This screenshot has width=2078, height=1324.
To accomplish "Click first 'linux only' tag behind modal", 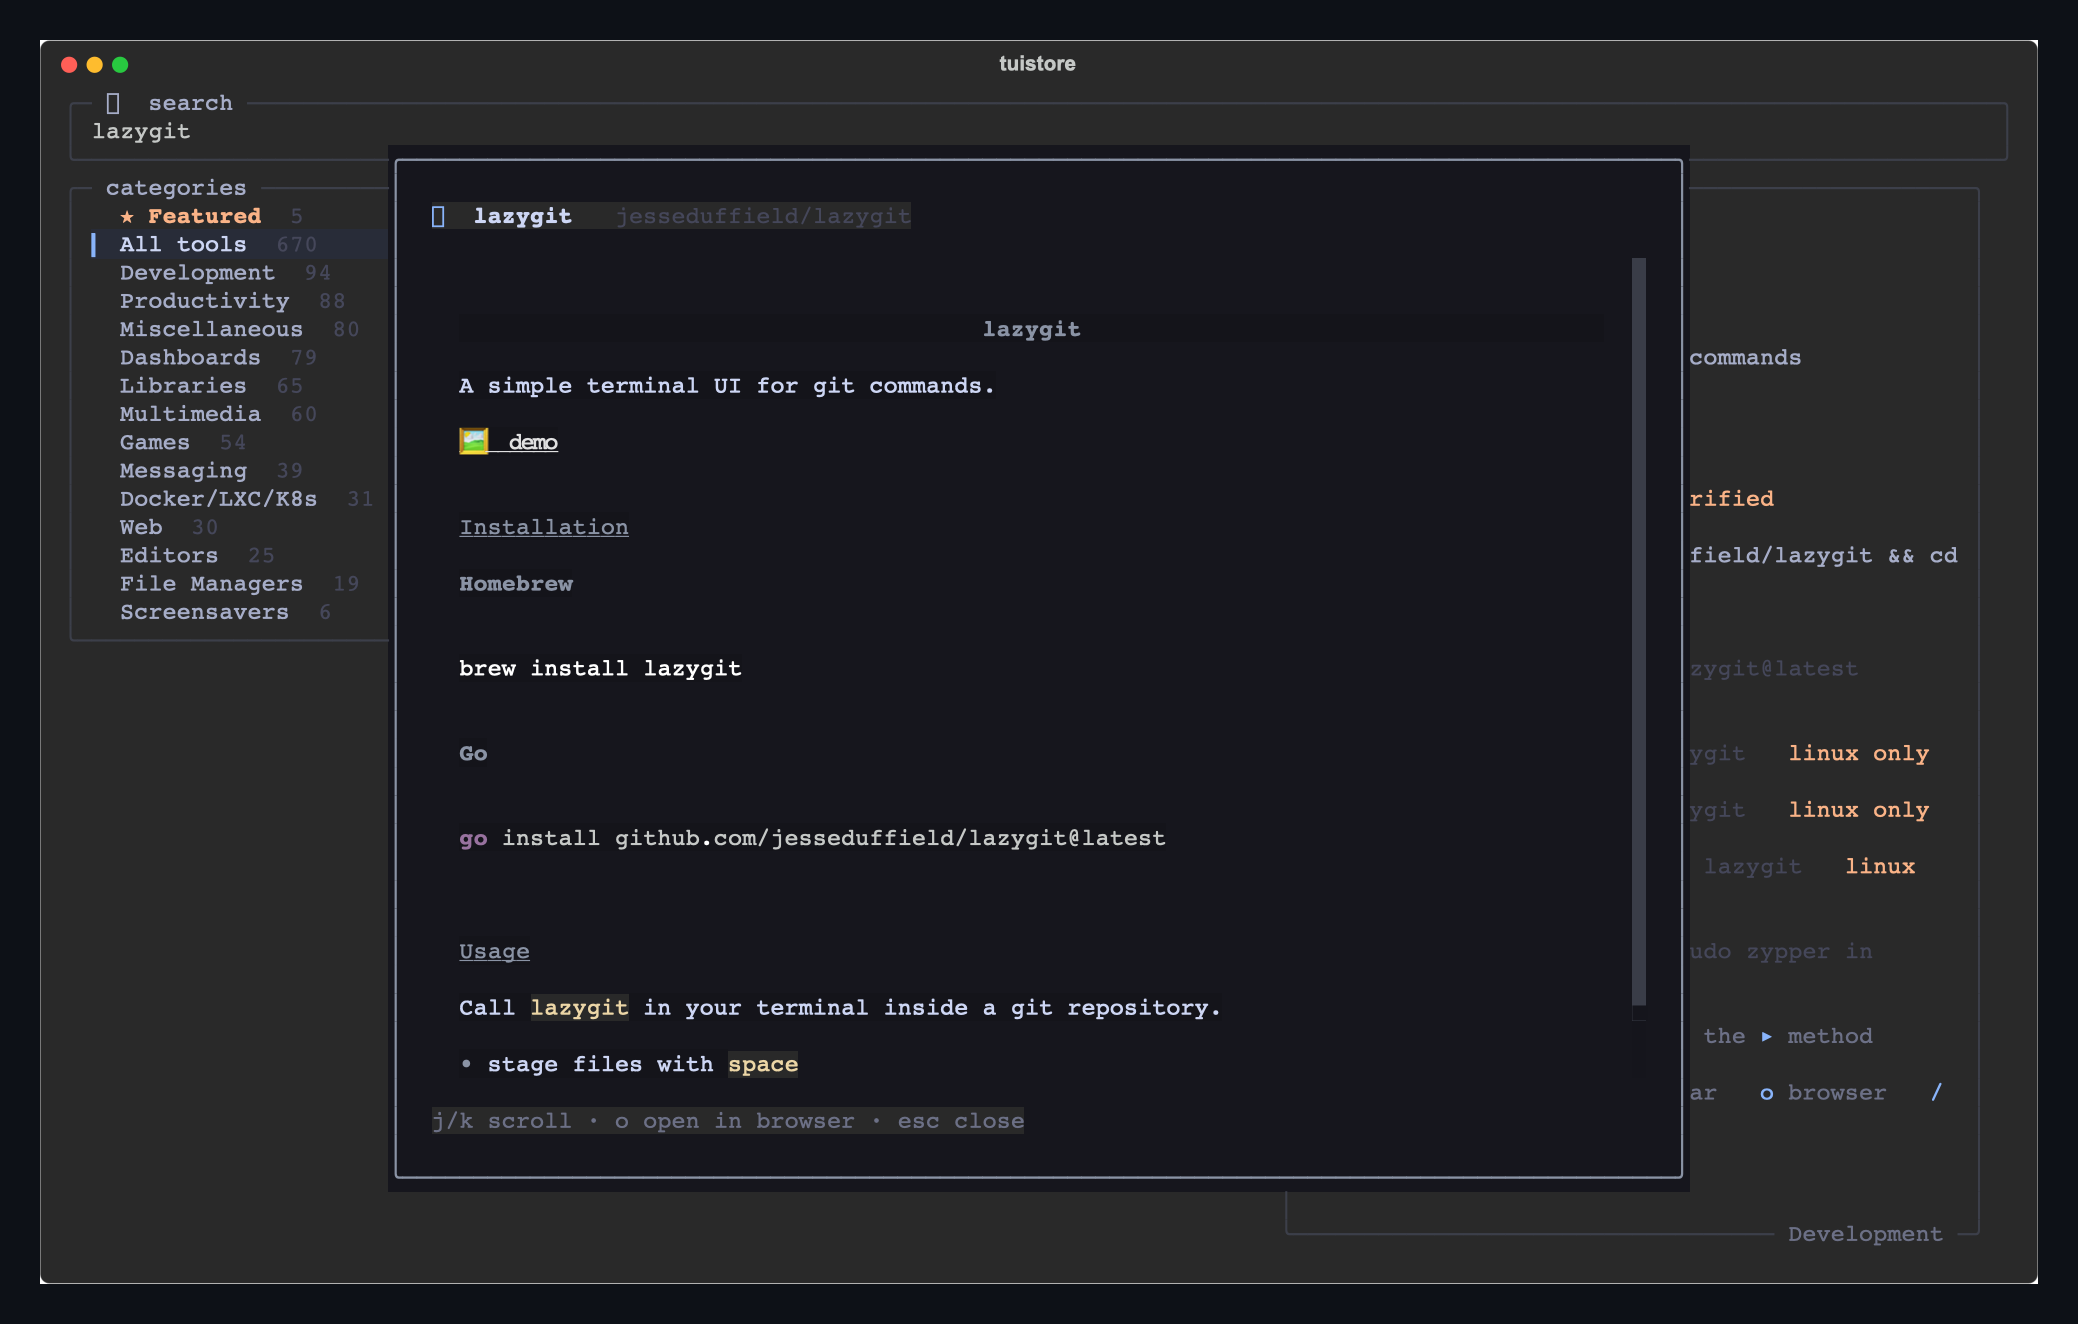I will pos(1858,753).
